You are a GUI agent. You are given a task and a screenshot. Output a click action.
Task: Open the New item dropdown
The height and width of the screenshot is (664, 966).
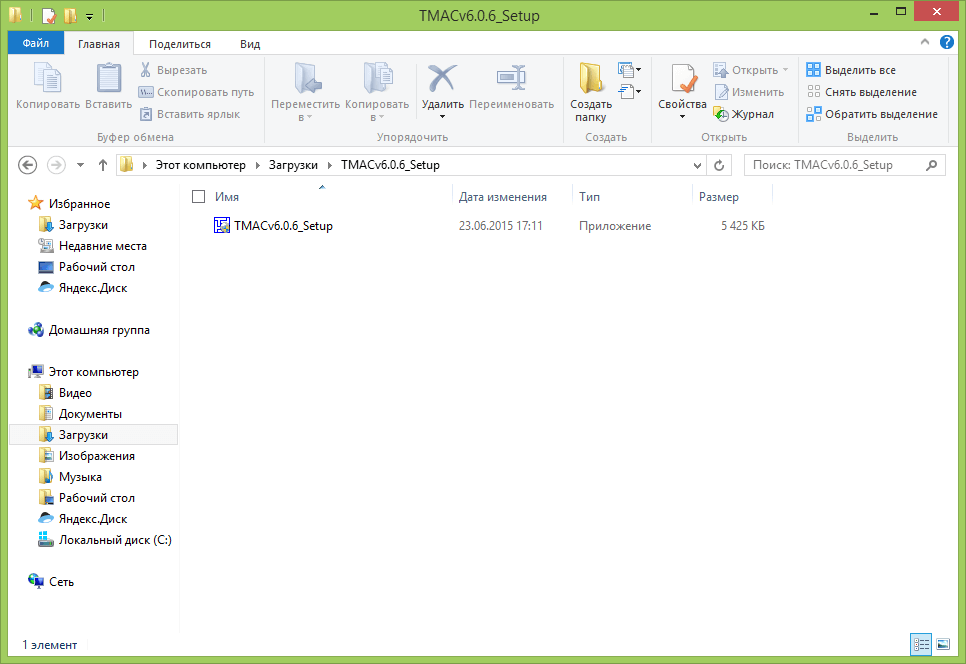click(x=630, y=70)
